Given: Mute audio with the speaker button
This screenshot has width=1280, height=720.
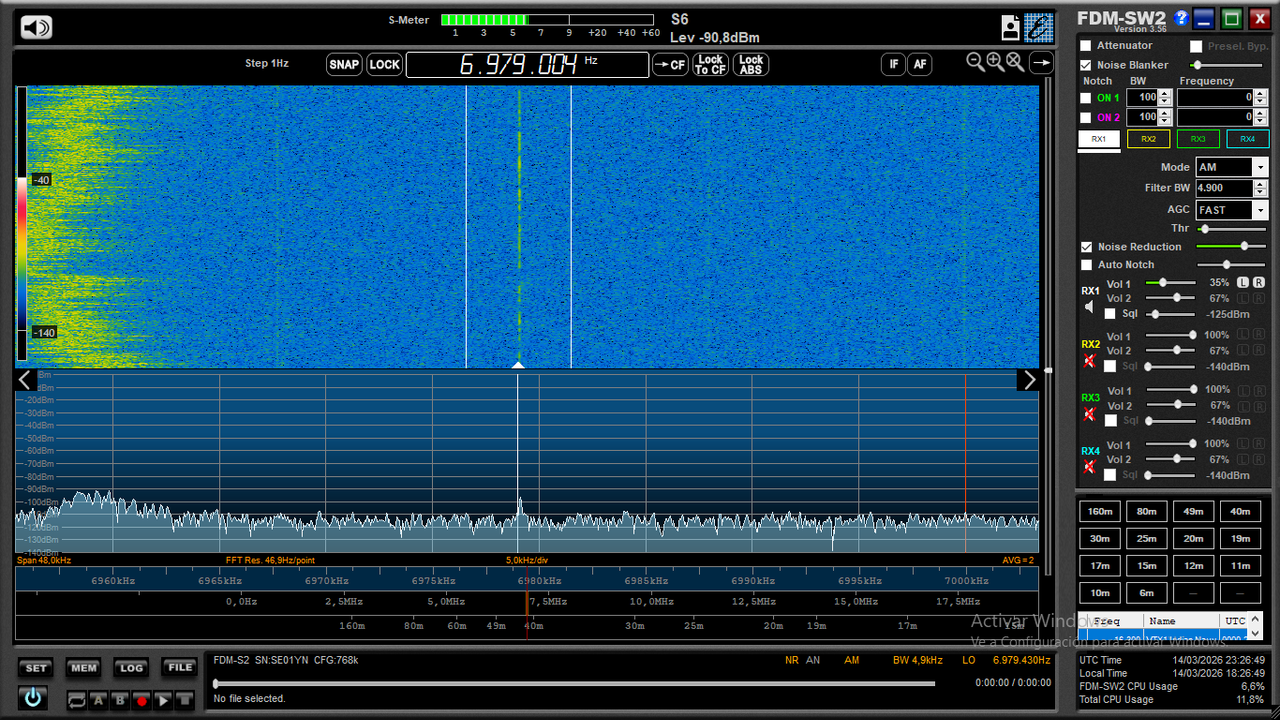Looking at the screenshot, I should point(36,27).
